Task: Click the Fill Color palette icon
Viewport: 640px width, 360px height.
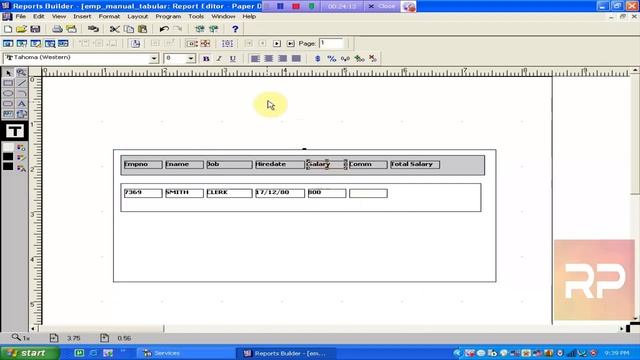Action: (21, 147)
